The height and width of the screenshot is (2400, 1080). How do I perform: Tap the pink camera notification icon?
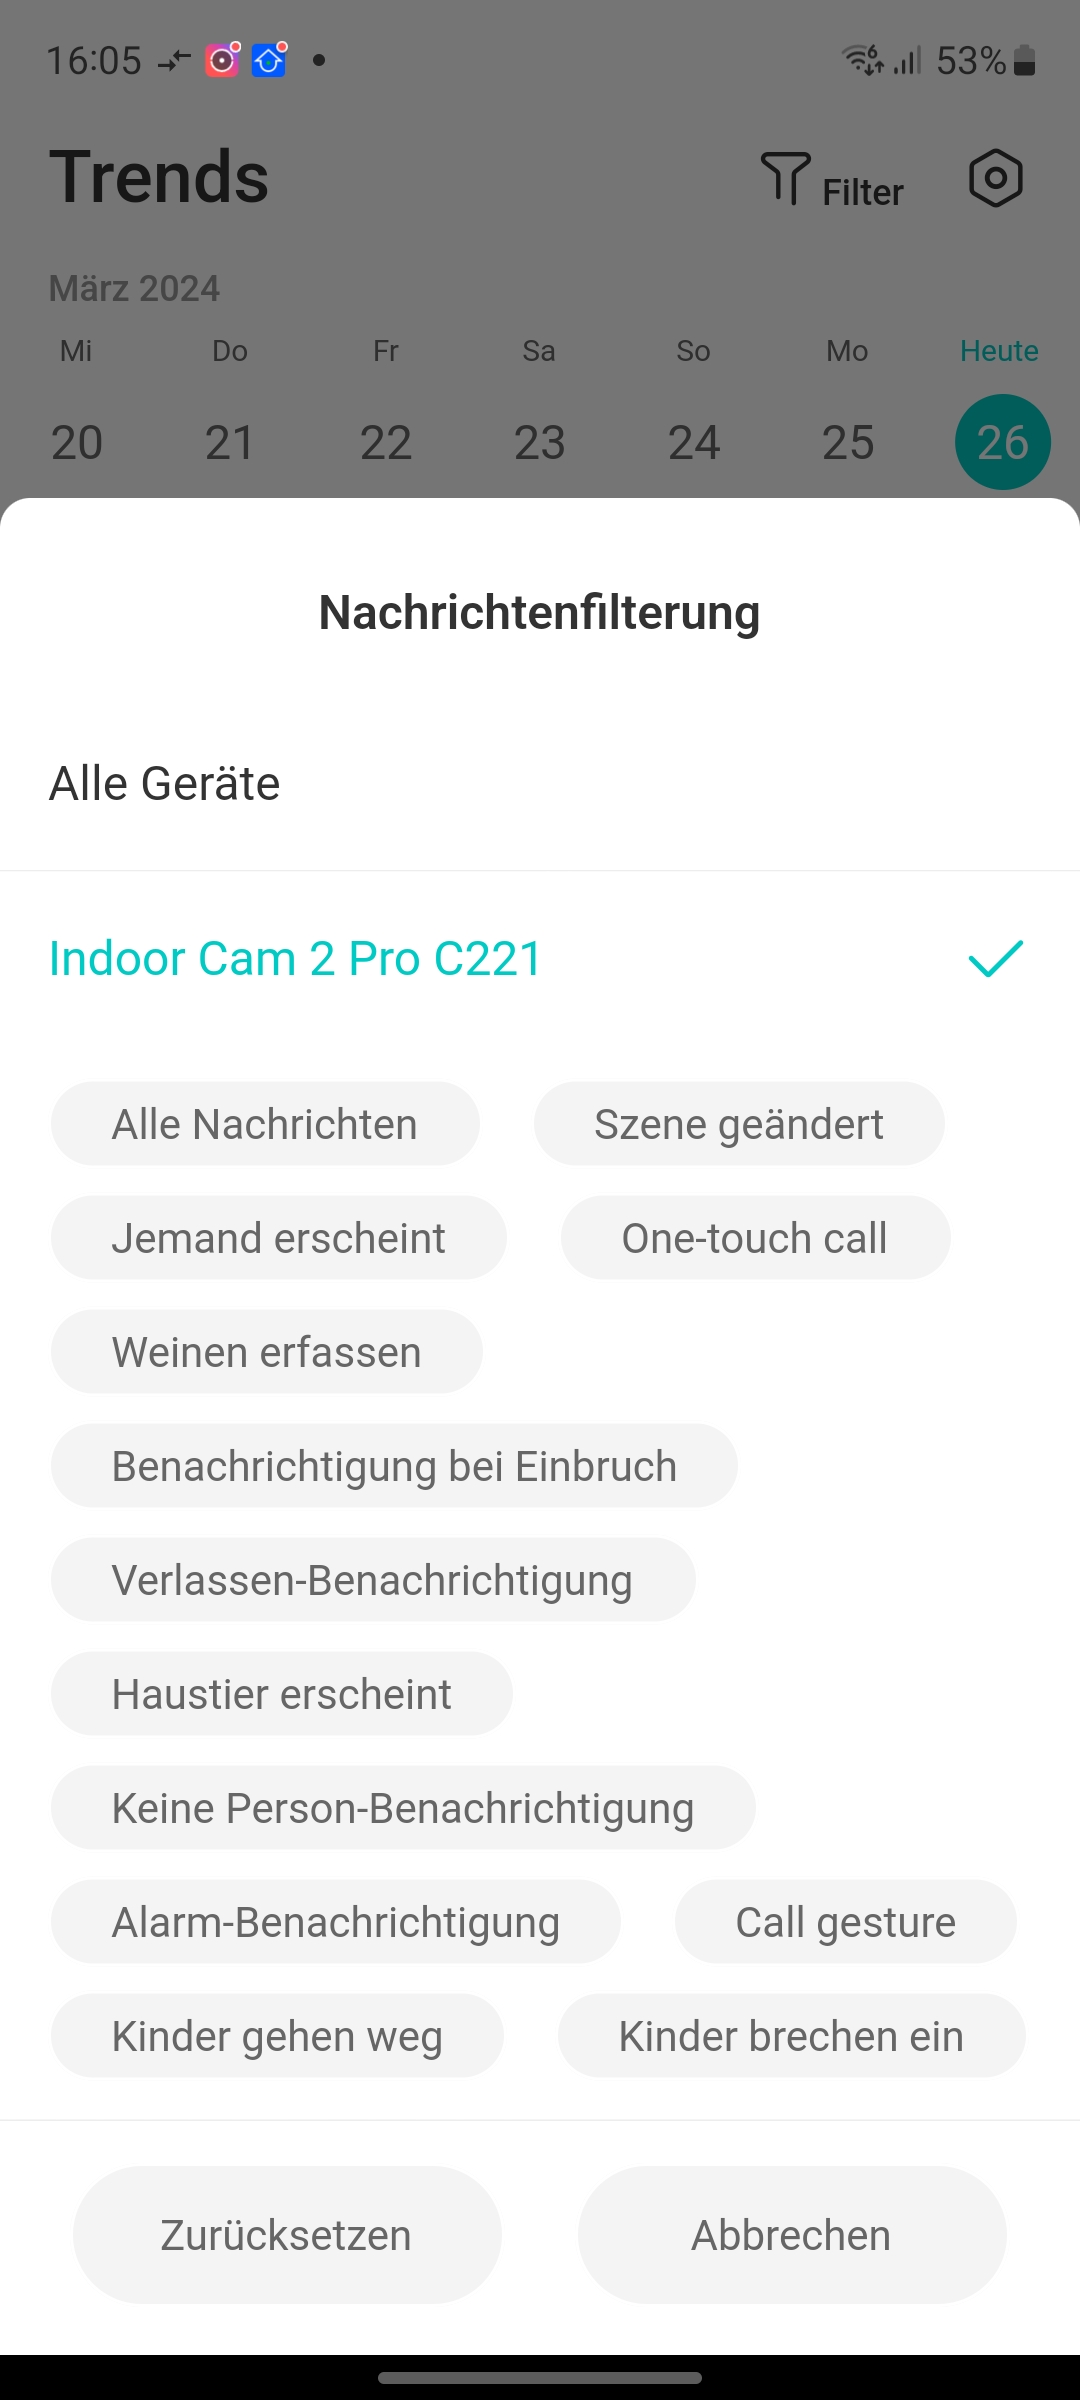tap(223, 61)
